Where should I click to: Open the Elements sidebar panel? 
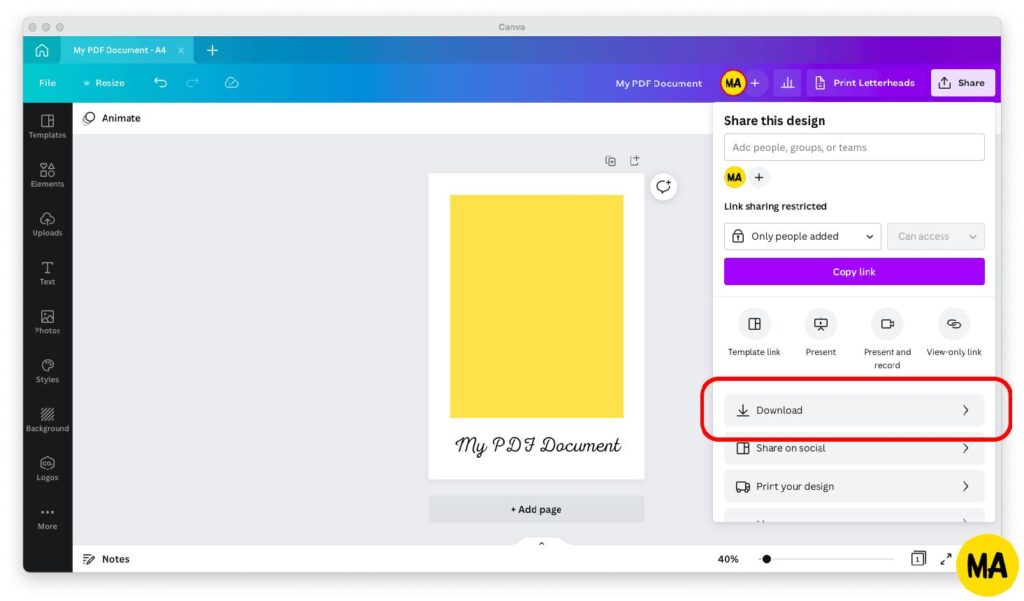point(47,175)
